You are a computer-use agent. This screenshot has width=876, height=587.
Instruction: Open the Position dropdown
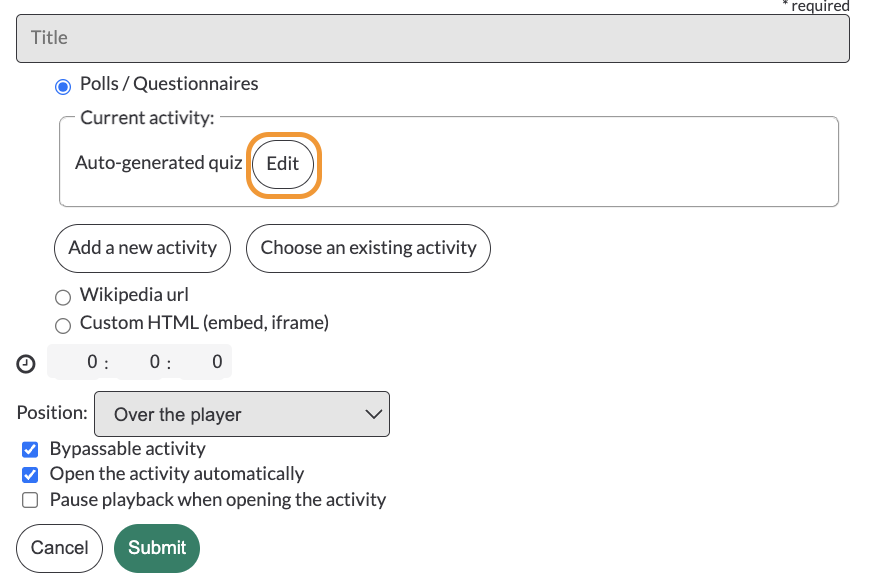coord(242,414)
